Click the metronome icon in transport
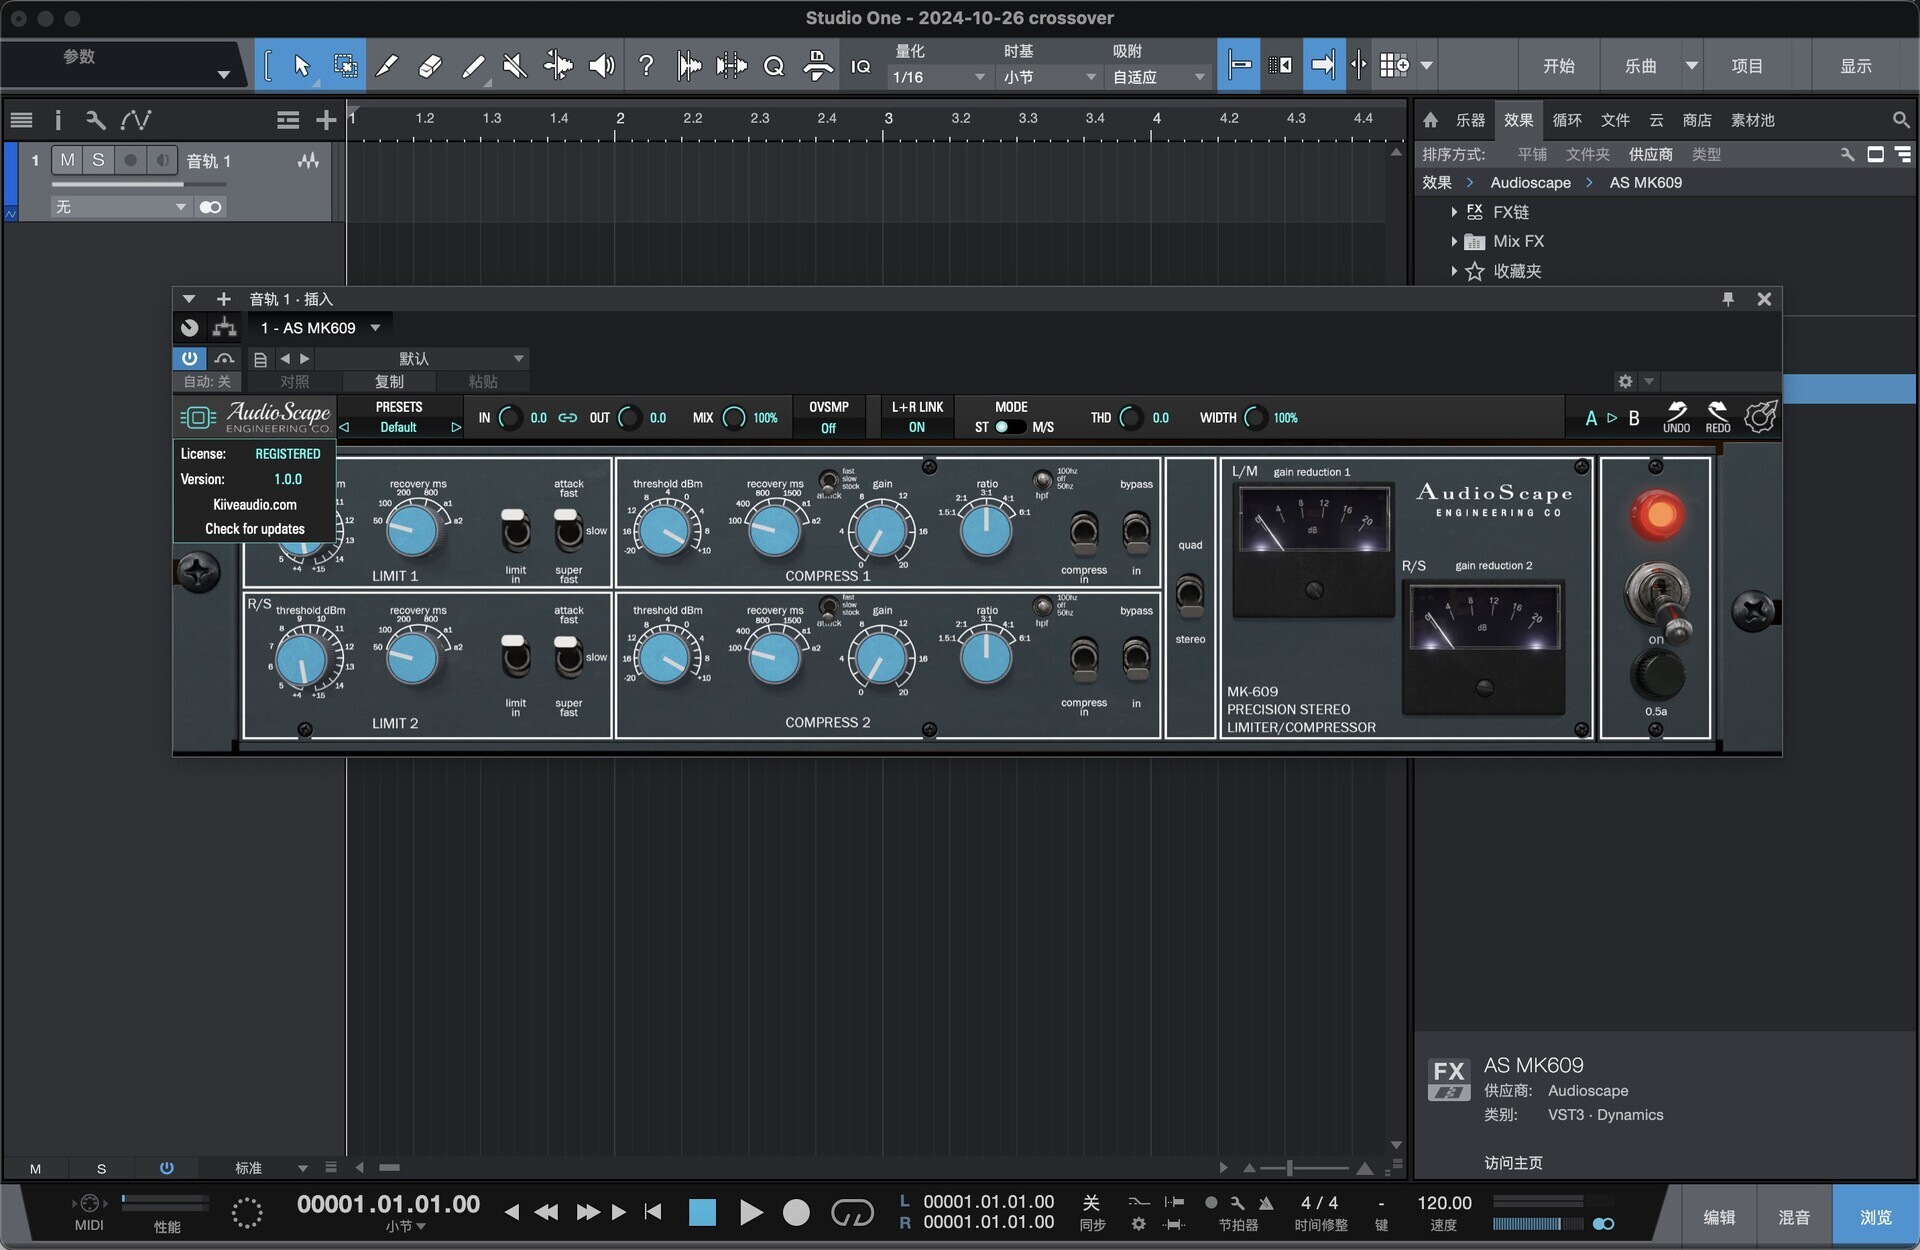This screenshot has width=1920, height=1250. coord(1266,1203)
